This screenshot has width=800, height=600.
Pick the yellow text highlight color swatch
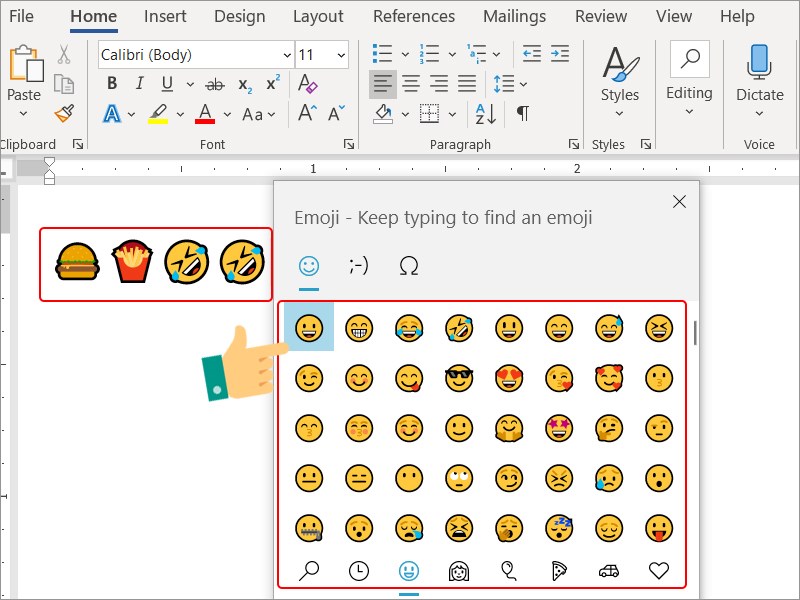coord(158,114)
